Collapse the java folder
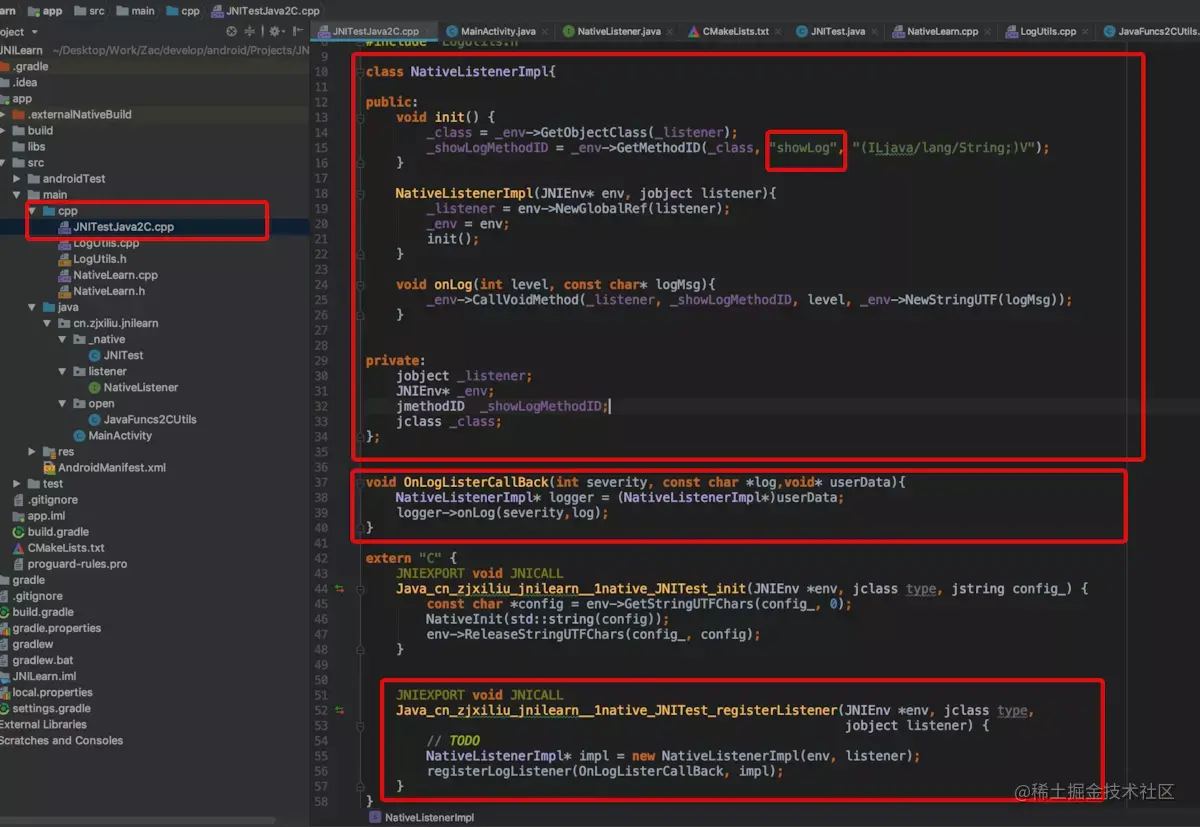 (x=33, y=307)
